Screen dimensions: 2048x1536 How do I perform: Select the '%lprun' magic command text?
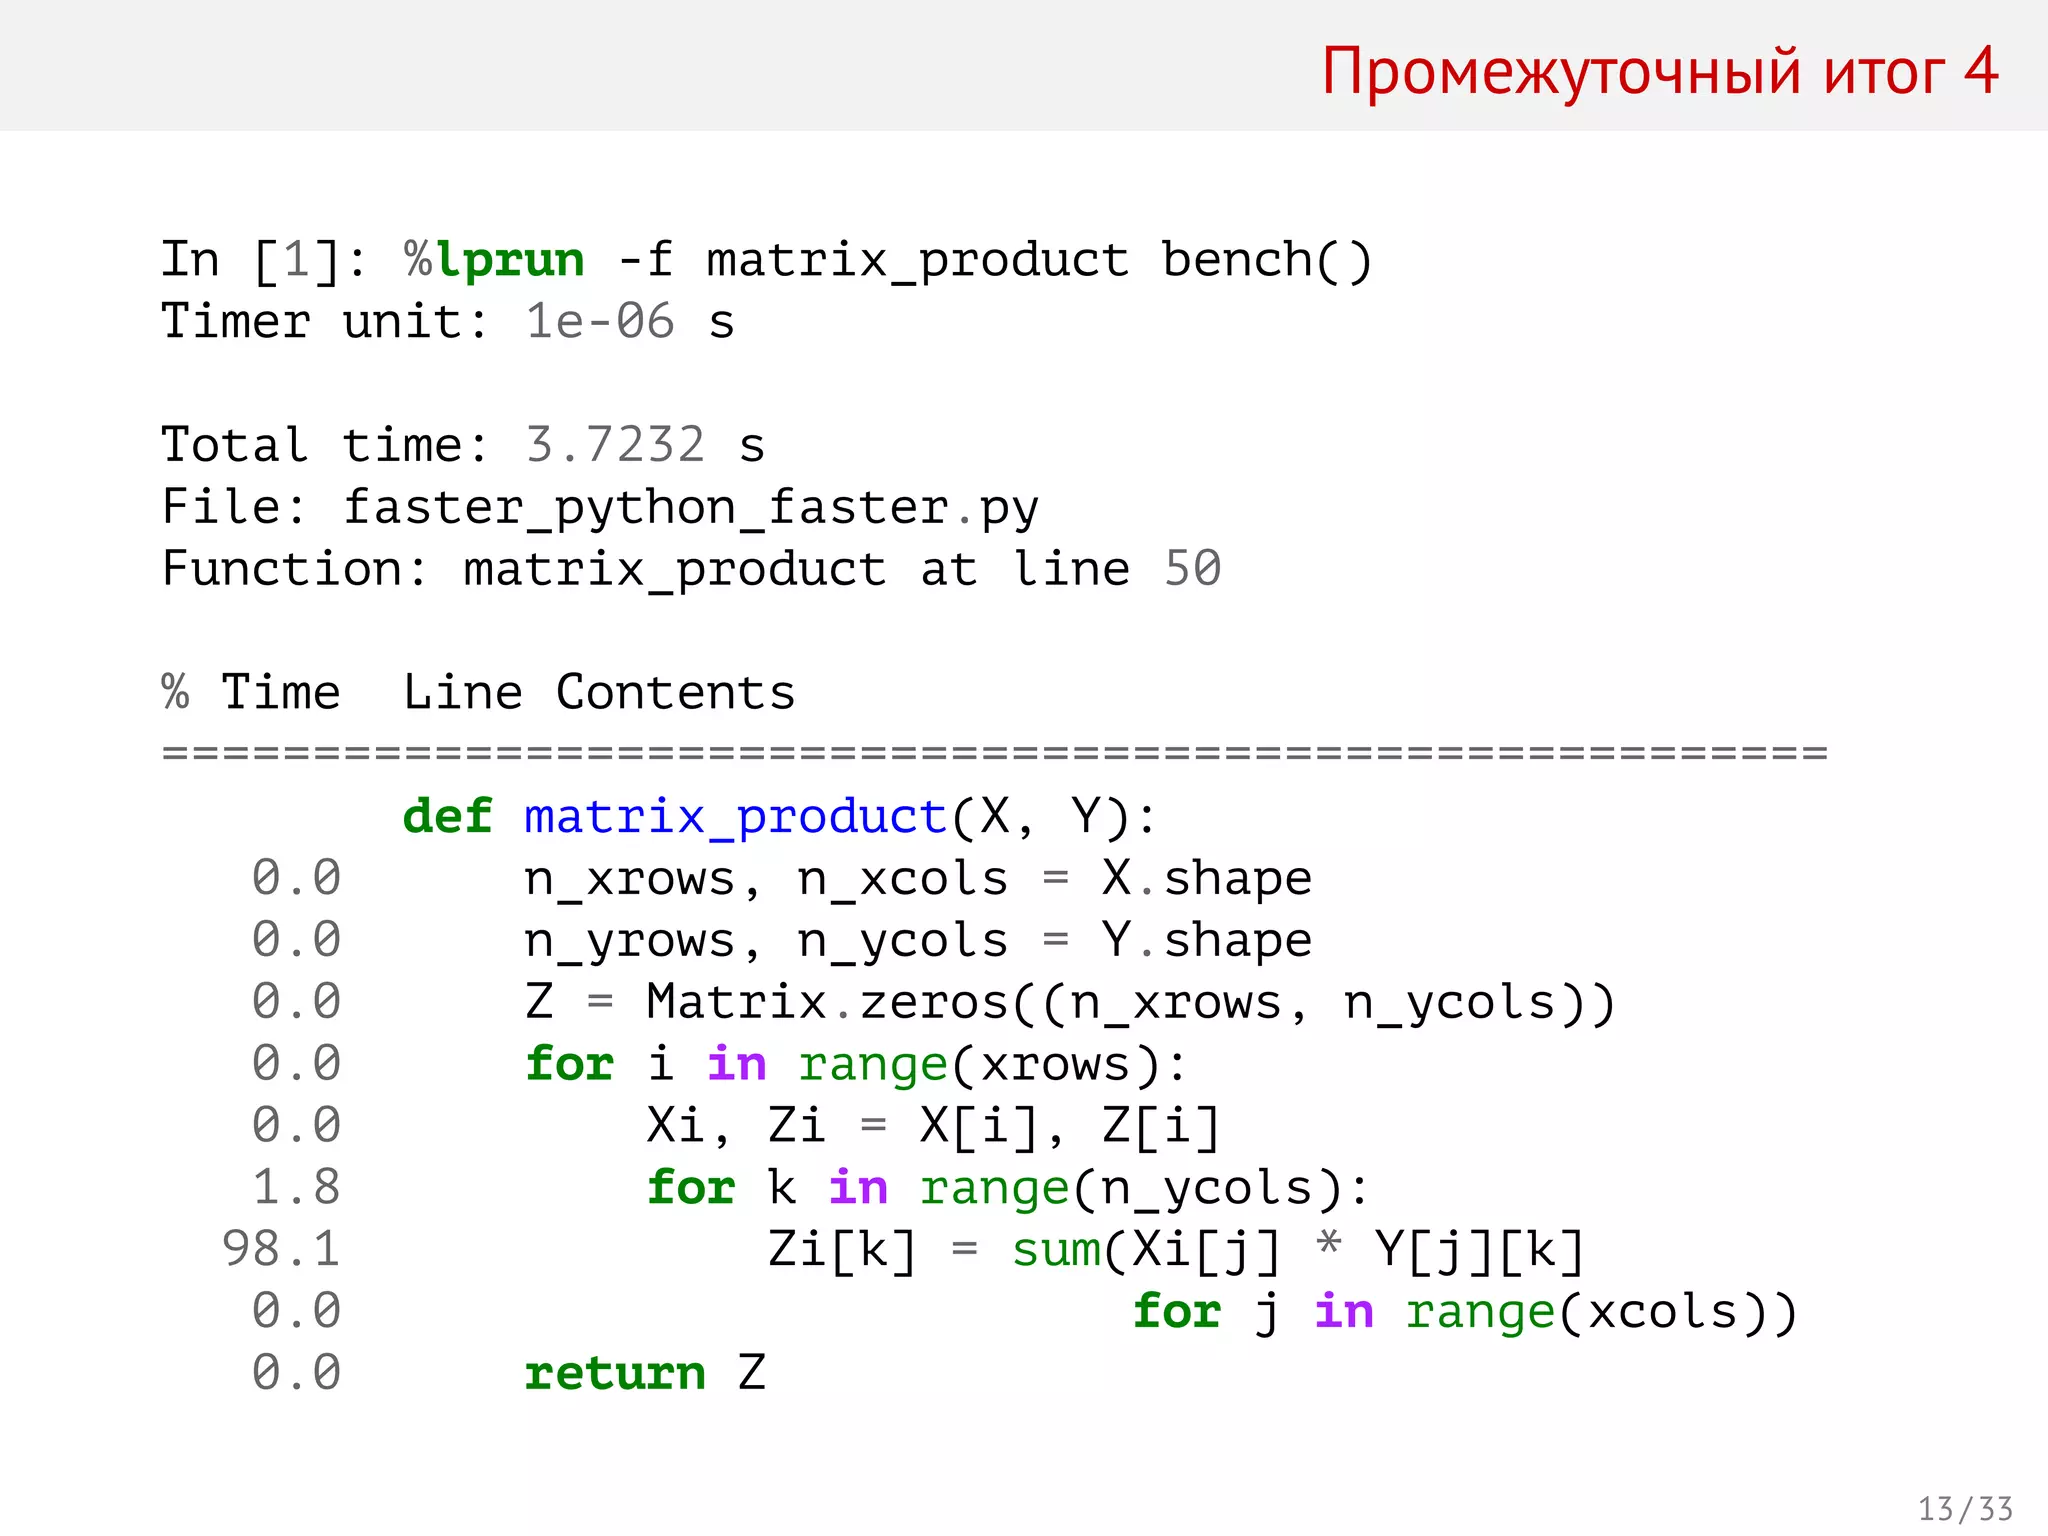(x=494, y=261)
